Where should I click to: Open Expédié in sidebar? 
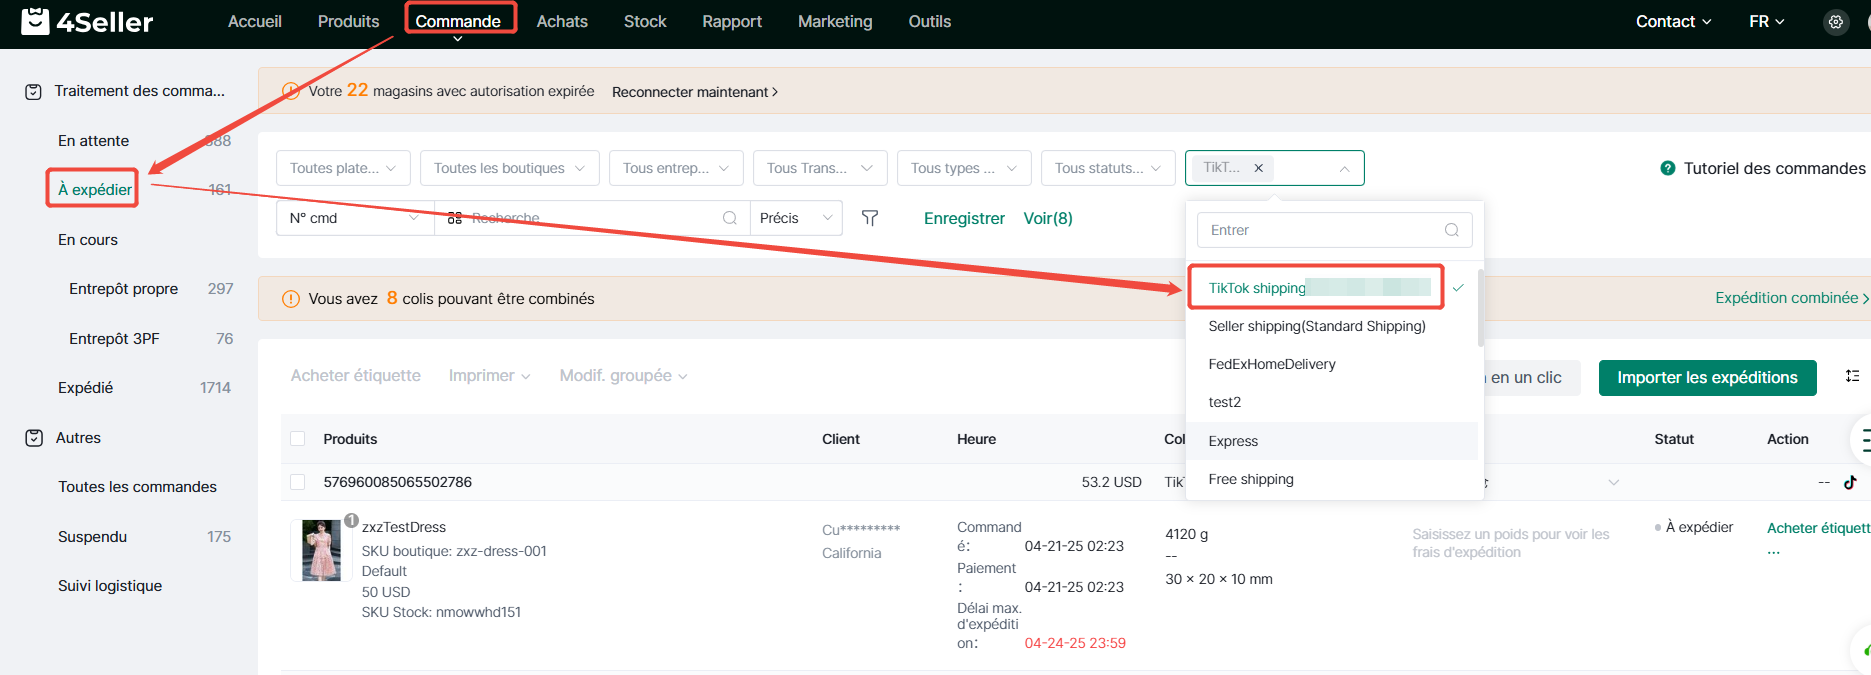coord(85,388)
